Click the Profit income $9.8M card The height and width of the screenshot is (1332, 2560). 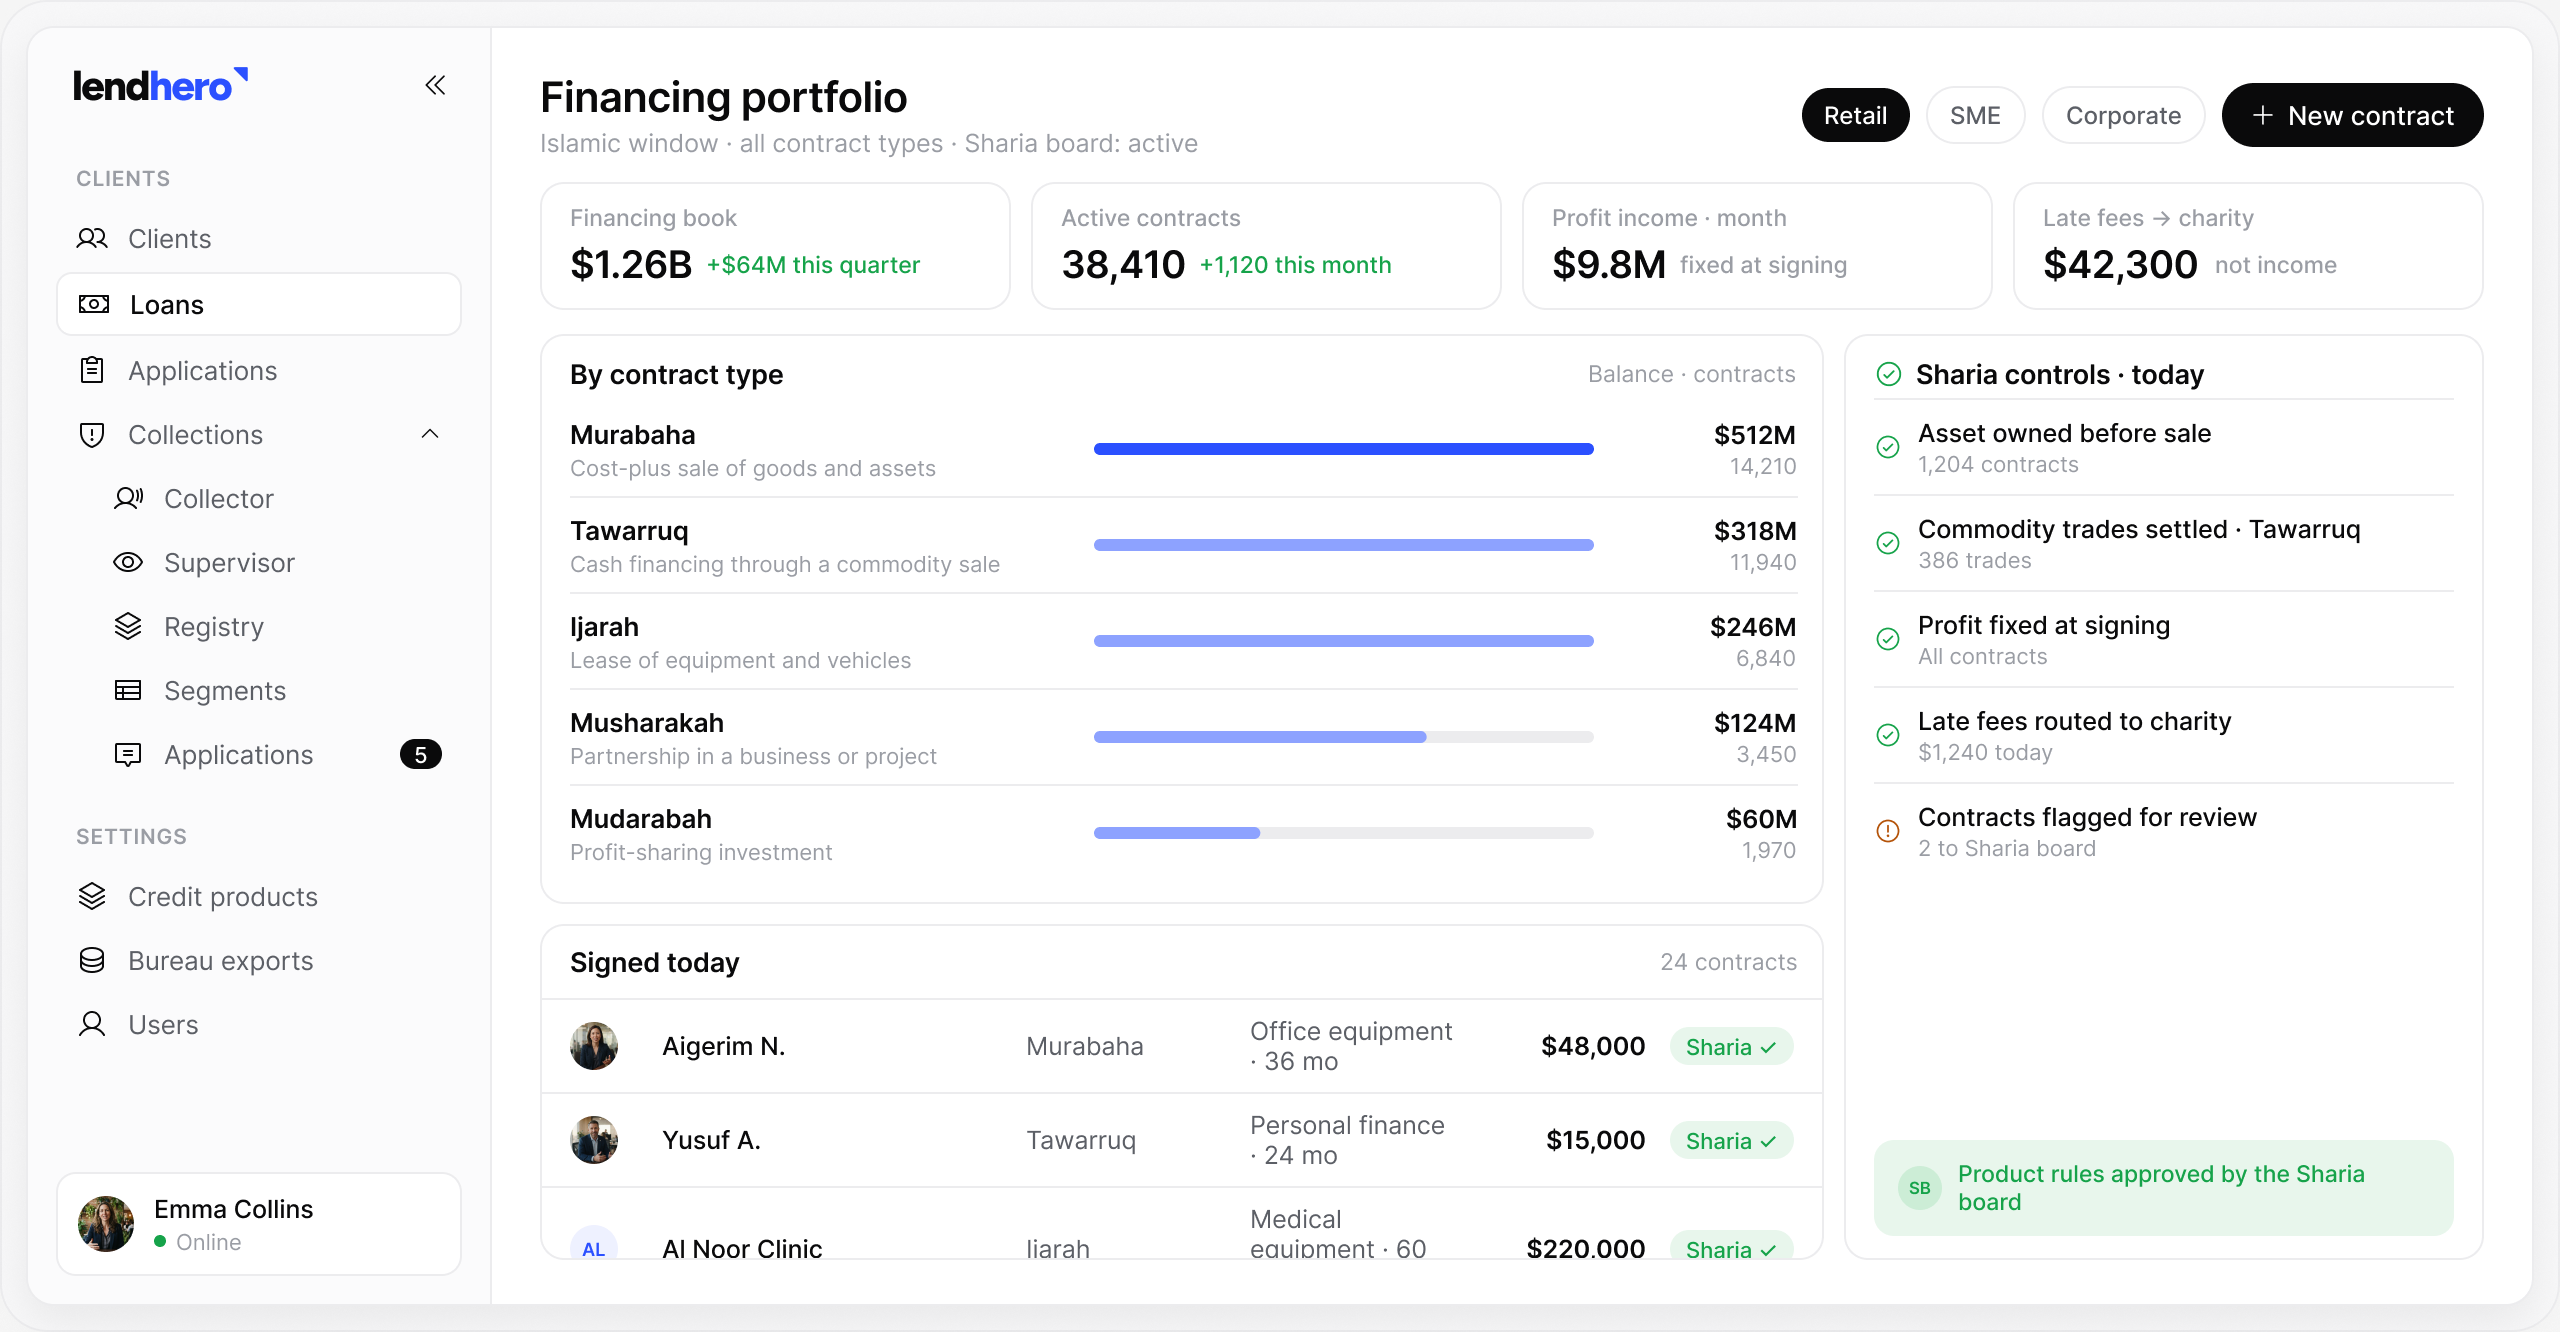click(1757, 246)
